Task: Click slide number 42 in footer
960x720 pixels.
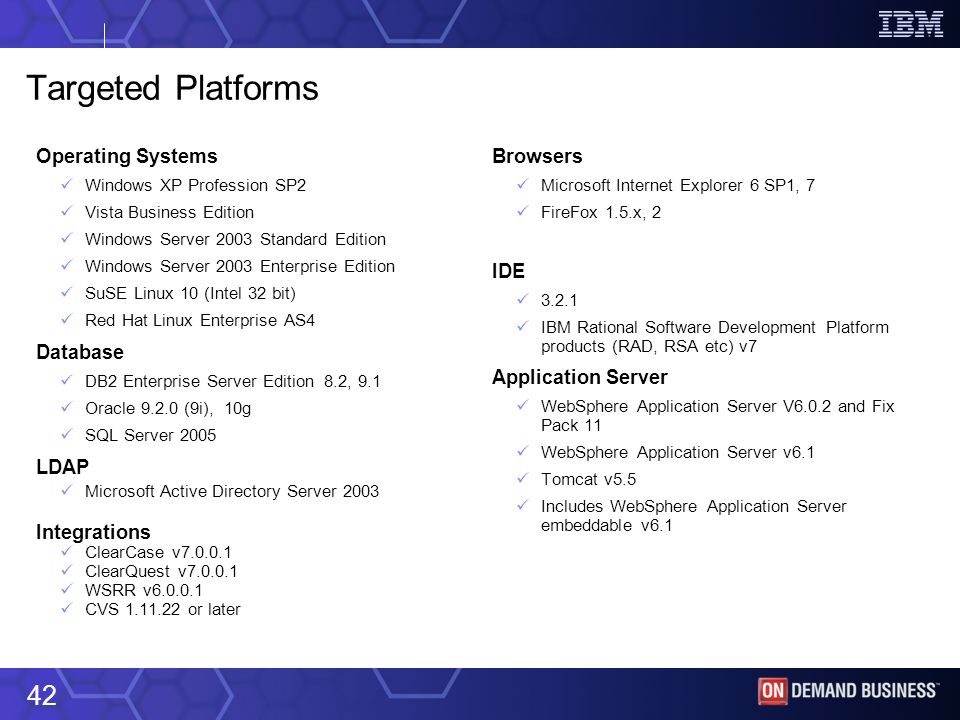Action: [42, 696]
